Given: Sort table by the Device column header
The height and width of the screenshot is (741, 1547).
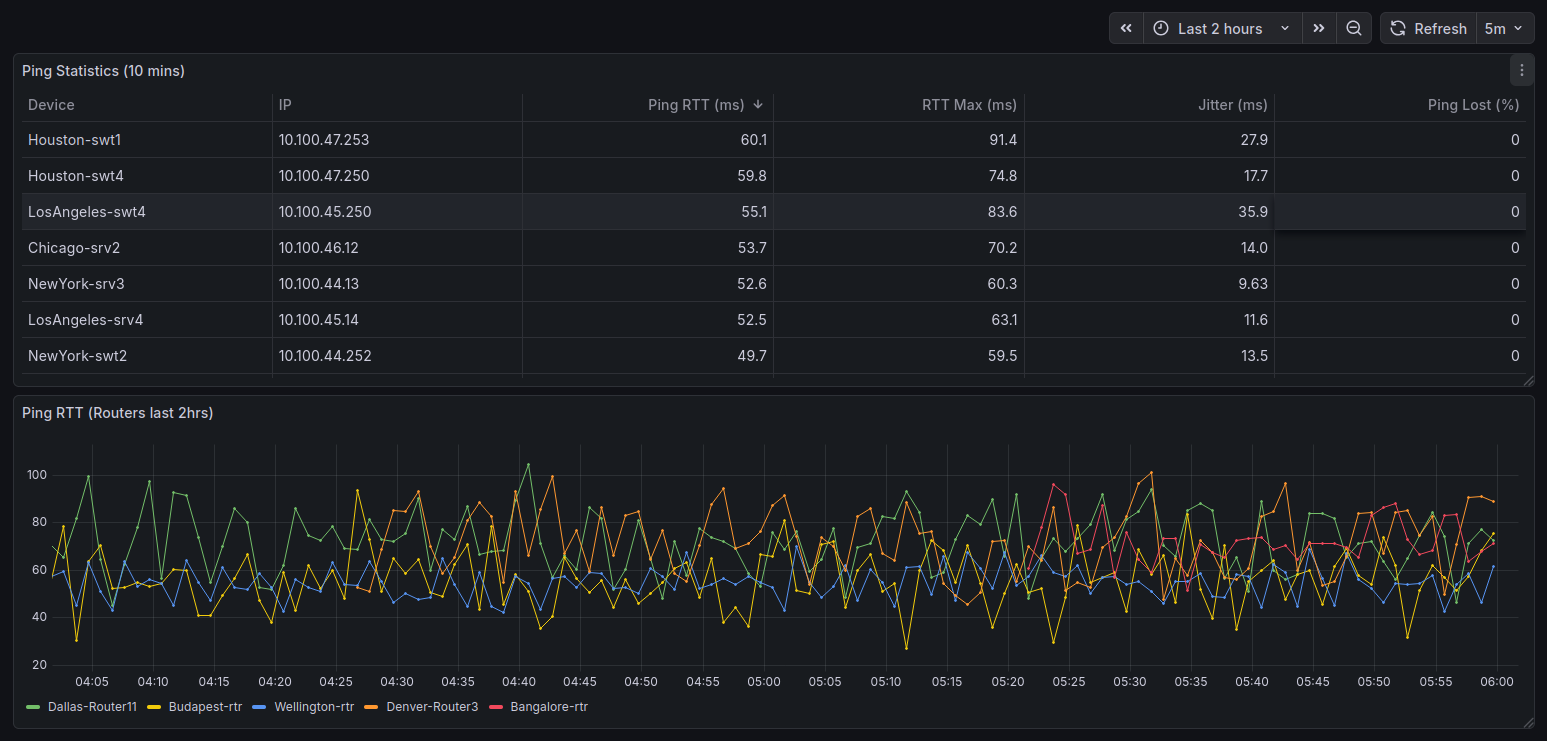Looking at the screenshot, I should (x=51, y=105).
